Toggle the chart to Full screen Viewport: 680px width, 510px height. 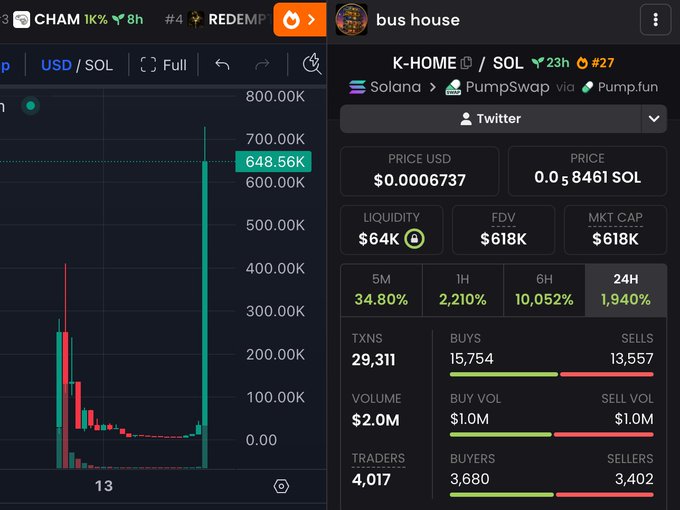tap(163, 65)
